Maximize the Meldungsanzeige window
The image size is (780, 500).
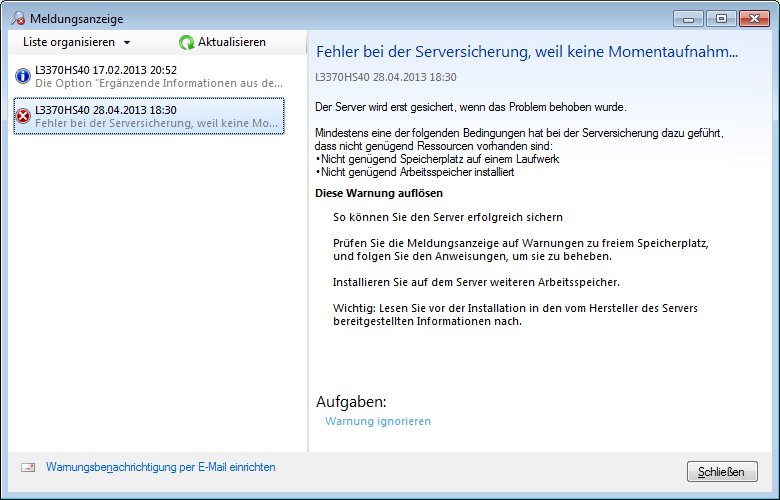tap(721, 19)
